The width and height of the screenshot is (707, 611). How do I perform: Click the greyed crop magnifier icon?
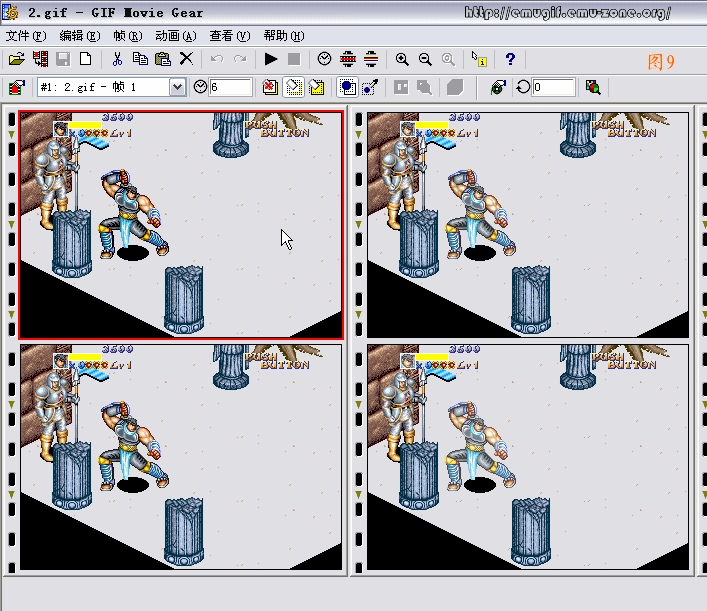tap(424, 87)
